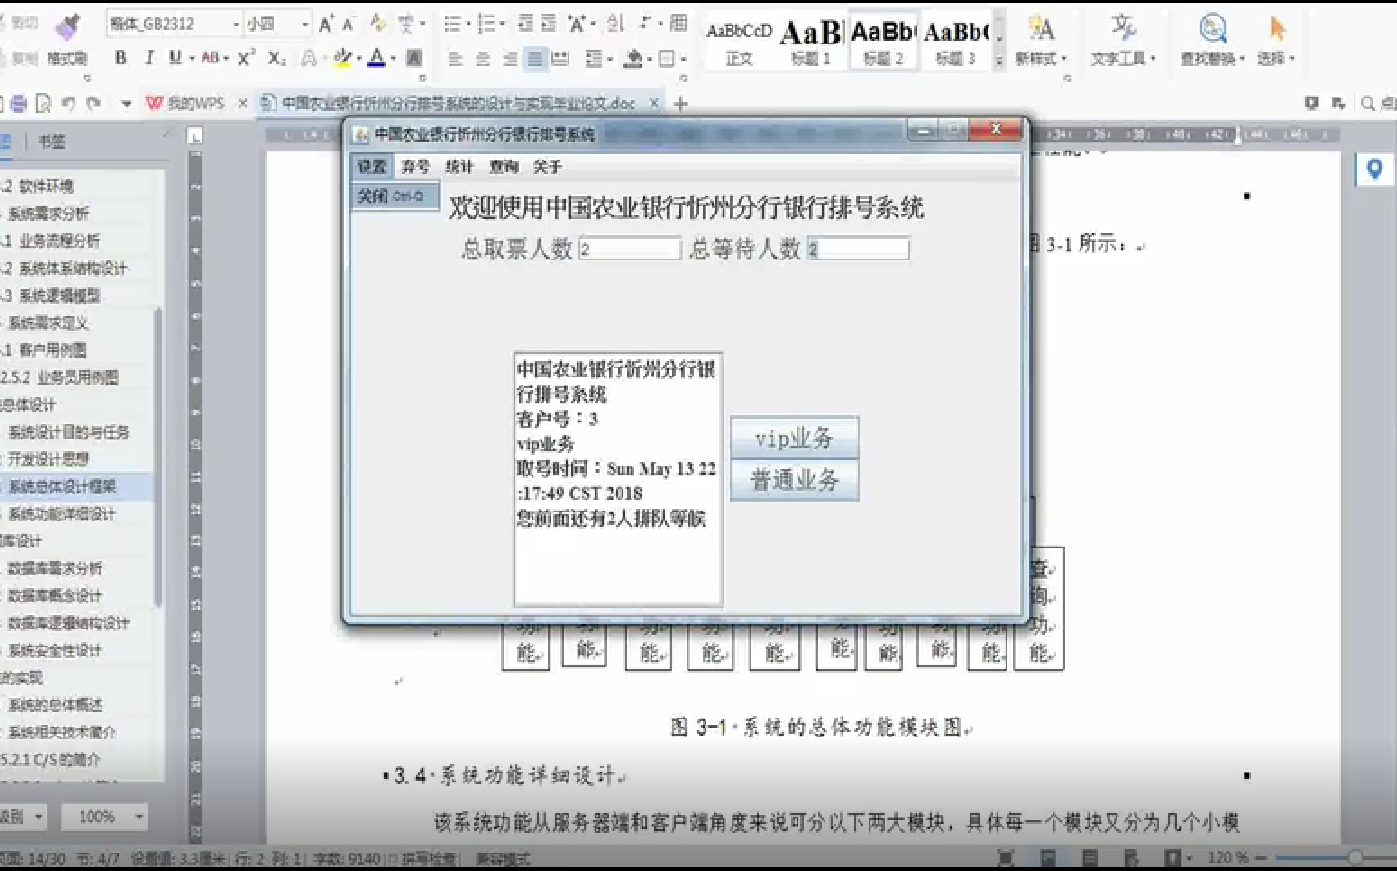Image resolution: width=1397 pixels, height=871 pixels.
Task: Apply the 正文 body style
Action: pos(739,42)
